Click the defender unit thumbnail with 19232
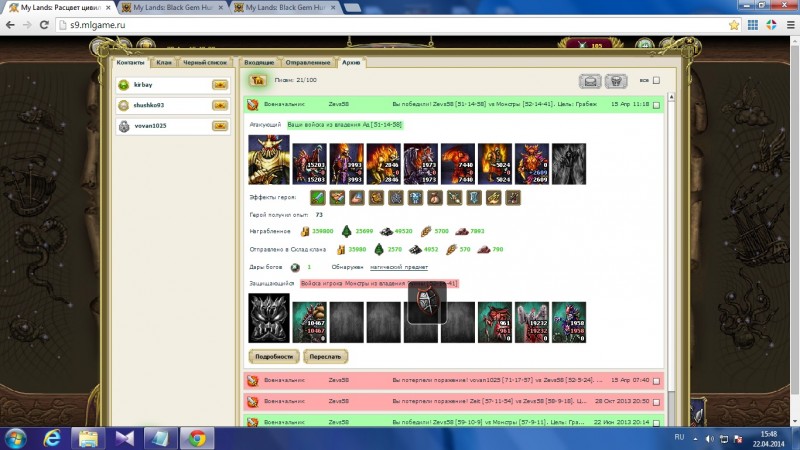The image size is (800, 450). tap(532, 322)
